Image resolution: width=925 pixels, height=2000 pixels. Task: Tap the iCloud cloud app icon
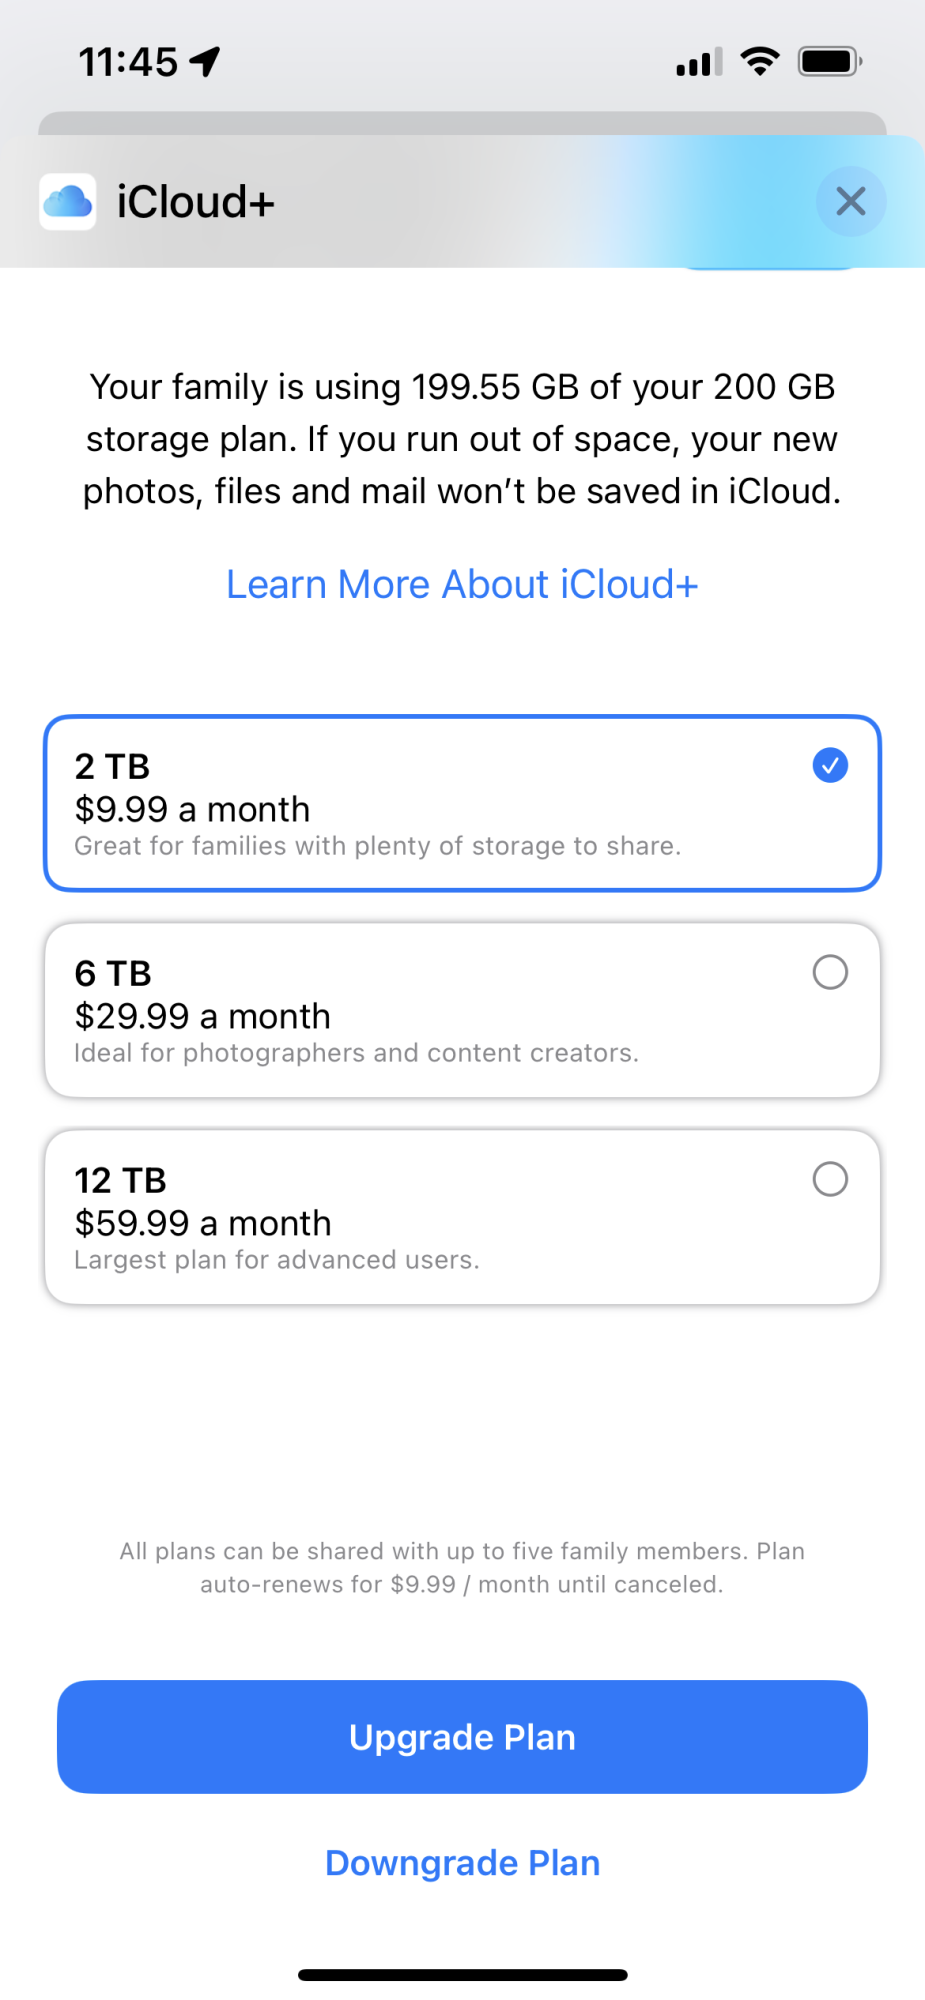pyautogui.click(x=68, y=202)
